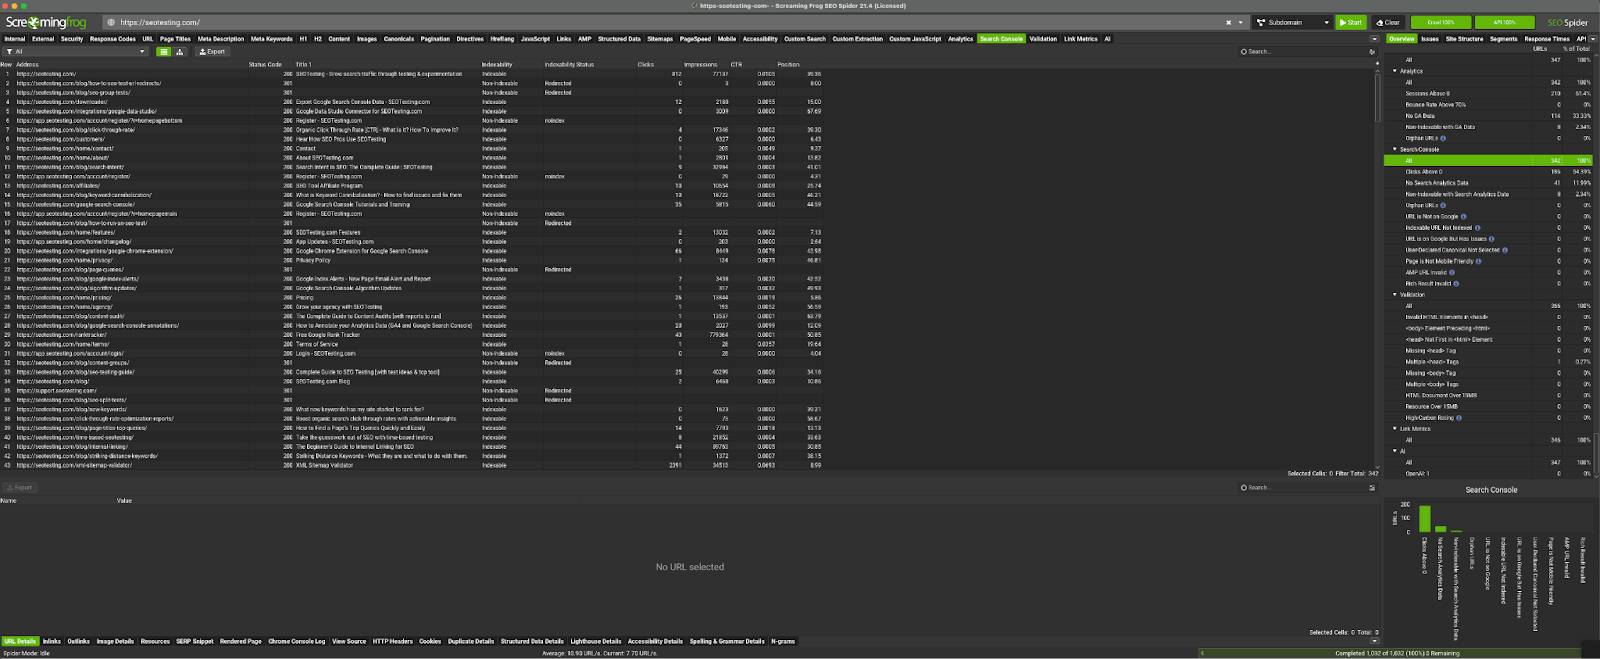This screenshot has height=659, width=1600.
Task: Clear the URL field with X icon
Action: [1229, 22]
